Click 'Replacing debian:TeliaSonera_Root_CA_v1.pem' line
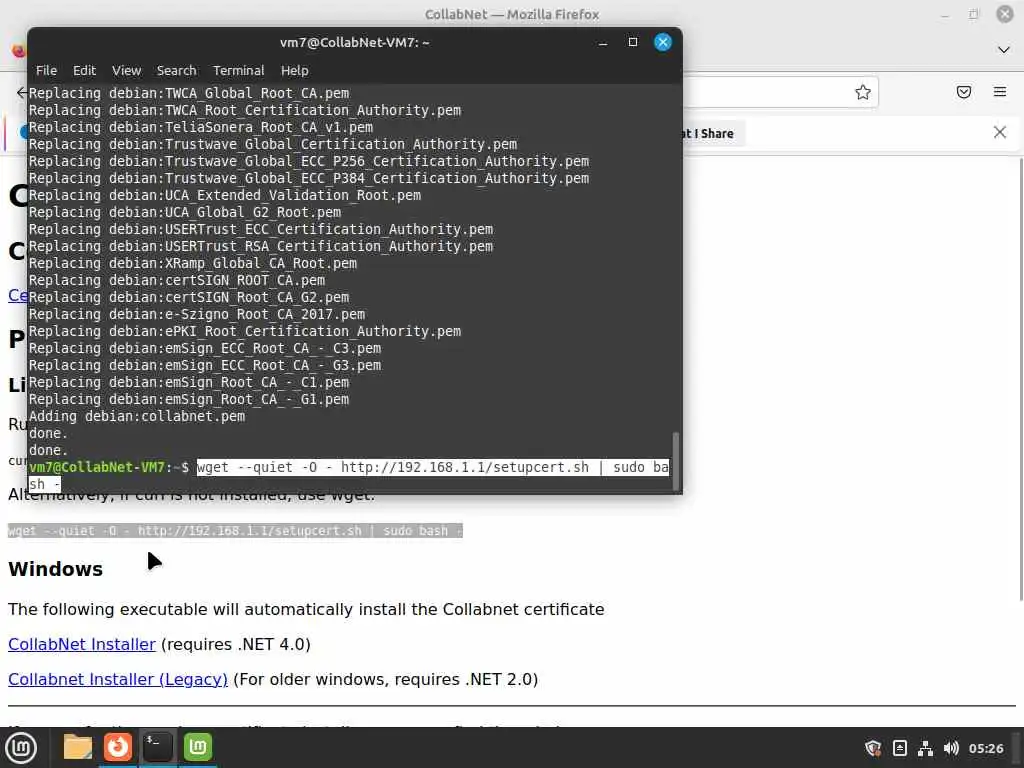This screenshot has width=1024, height=768. point(201,128)
